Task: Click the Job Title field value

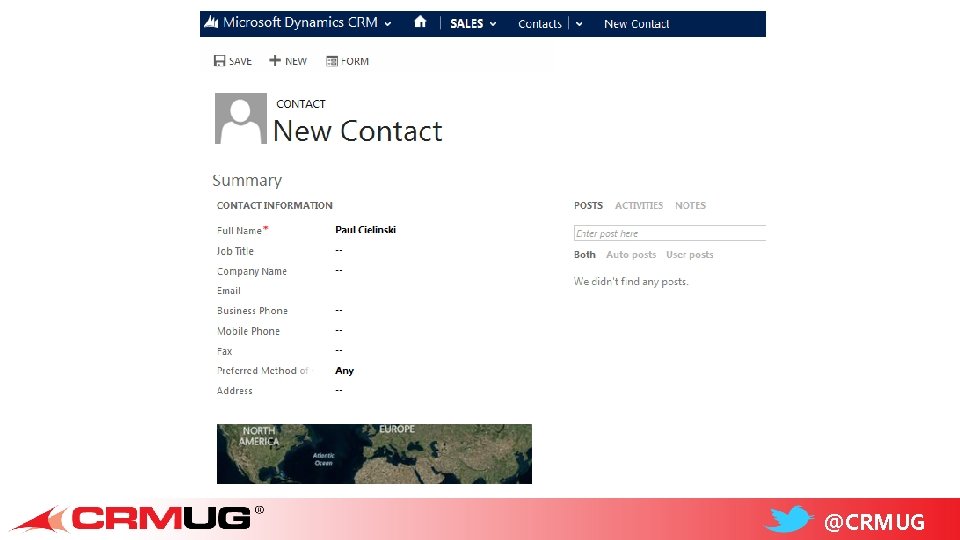Action: tap(339, 250)
